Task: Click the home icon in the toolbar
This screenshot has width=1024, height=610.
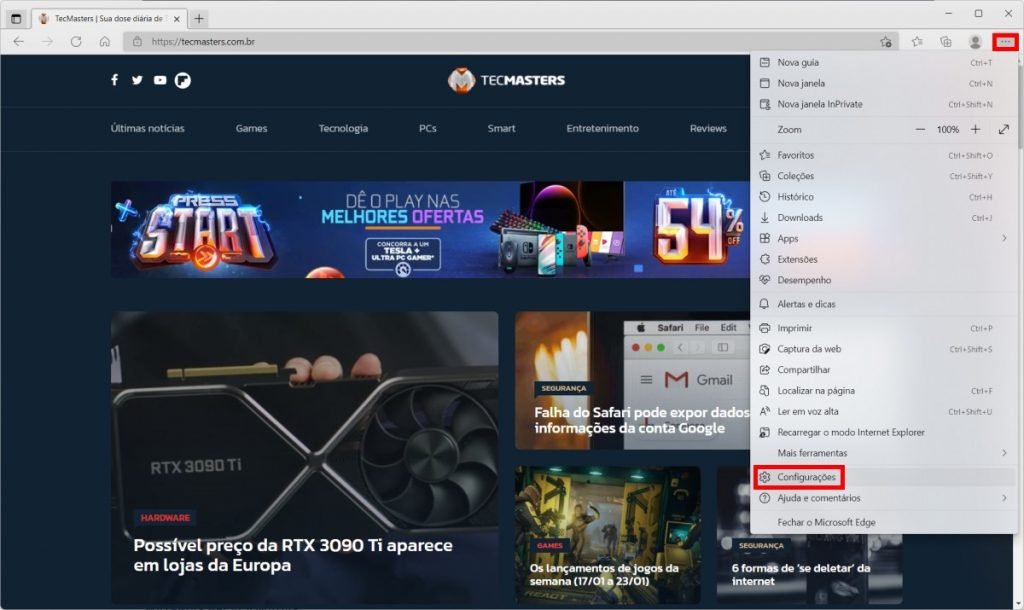Action: 104,41
